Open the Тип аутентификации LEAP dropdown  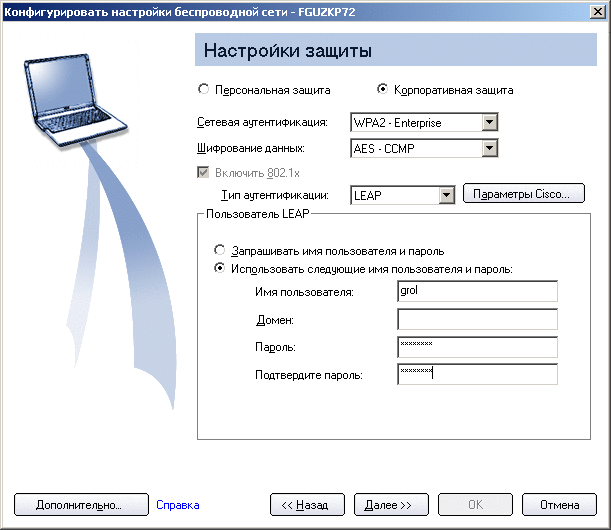(x=447, y=195)
